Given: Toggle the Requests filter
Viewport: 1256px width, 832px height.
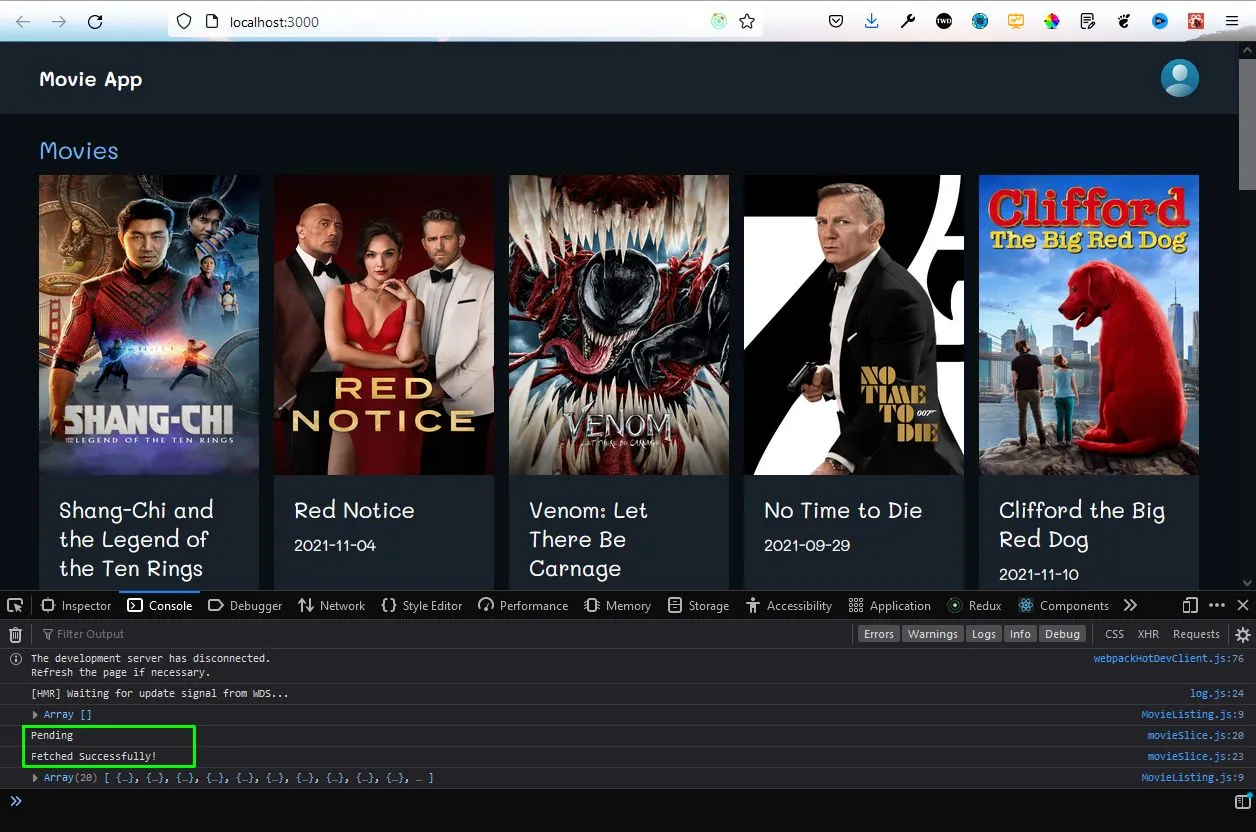Looking at the screenshot, I should point(1196,634).
